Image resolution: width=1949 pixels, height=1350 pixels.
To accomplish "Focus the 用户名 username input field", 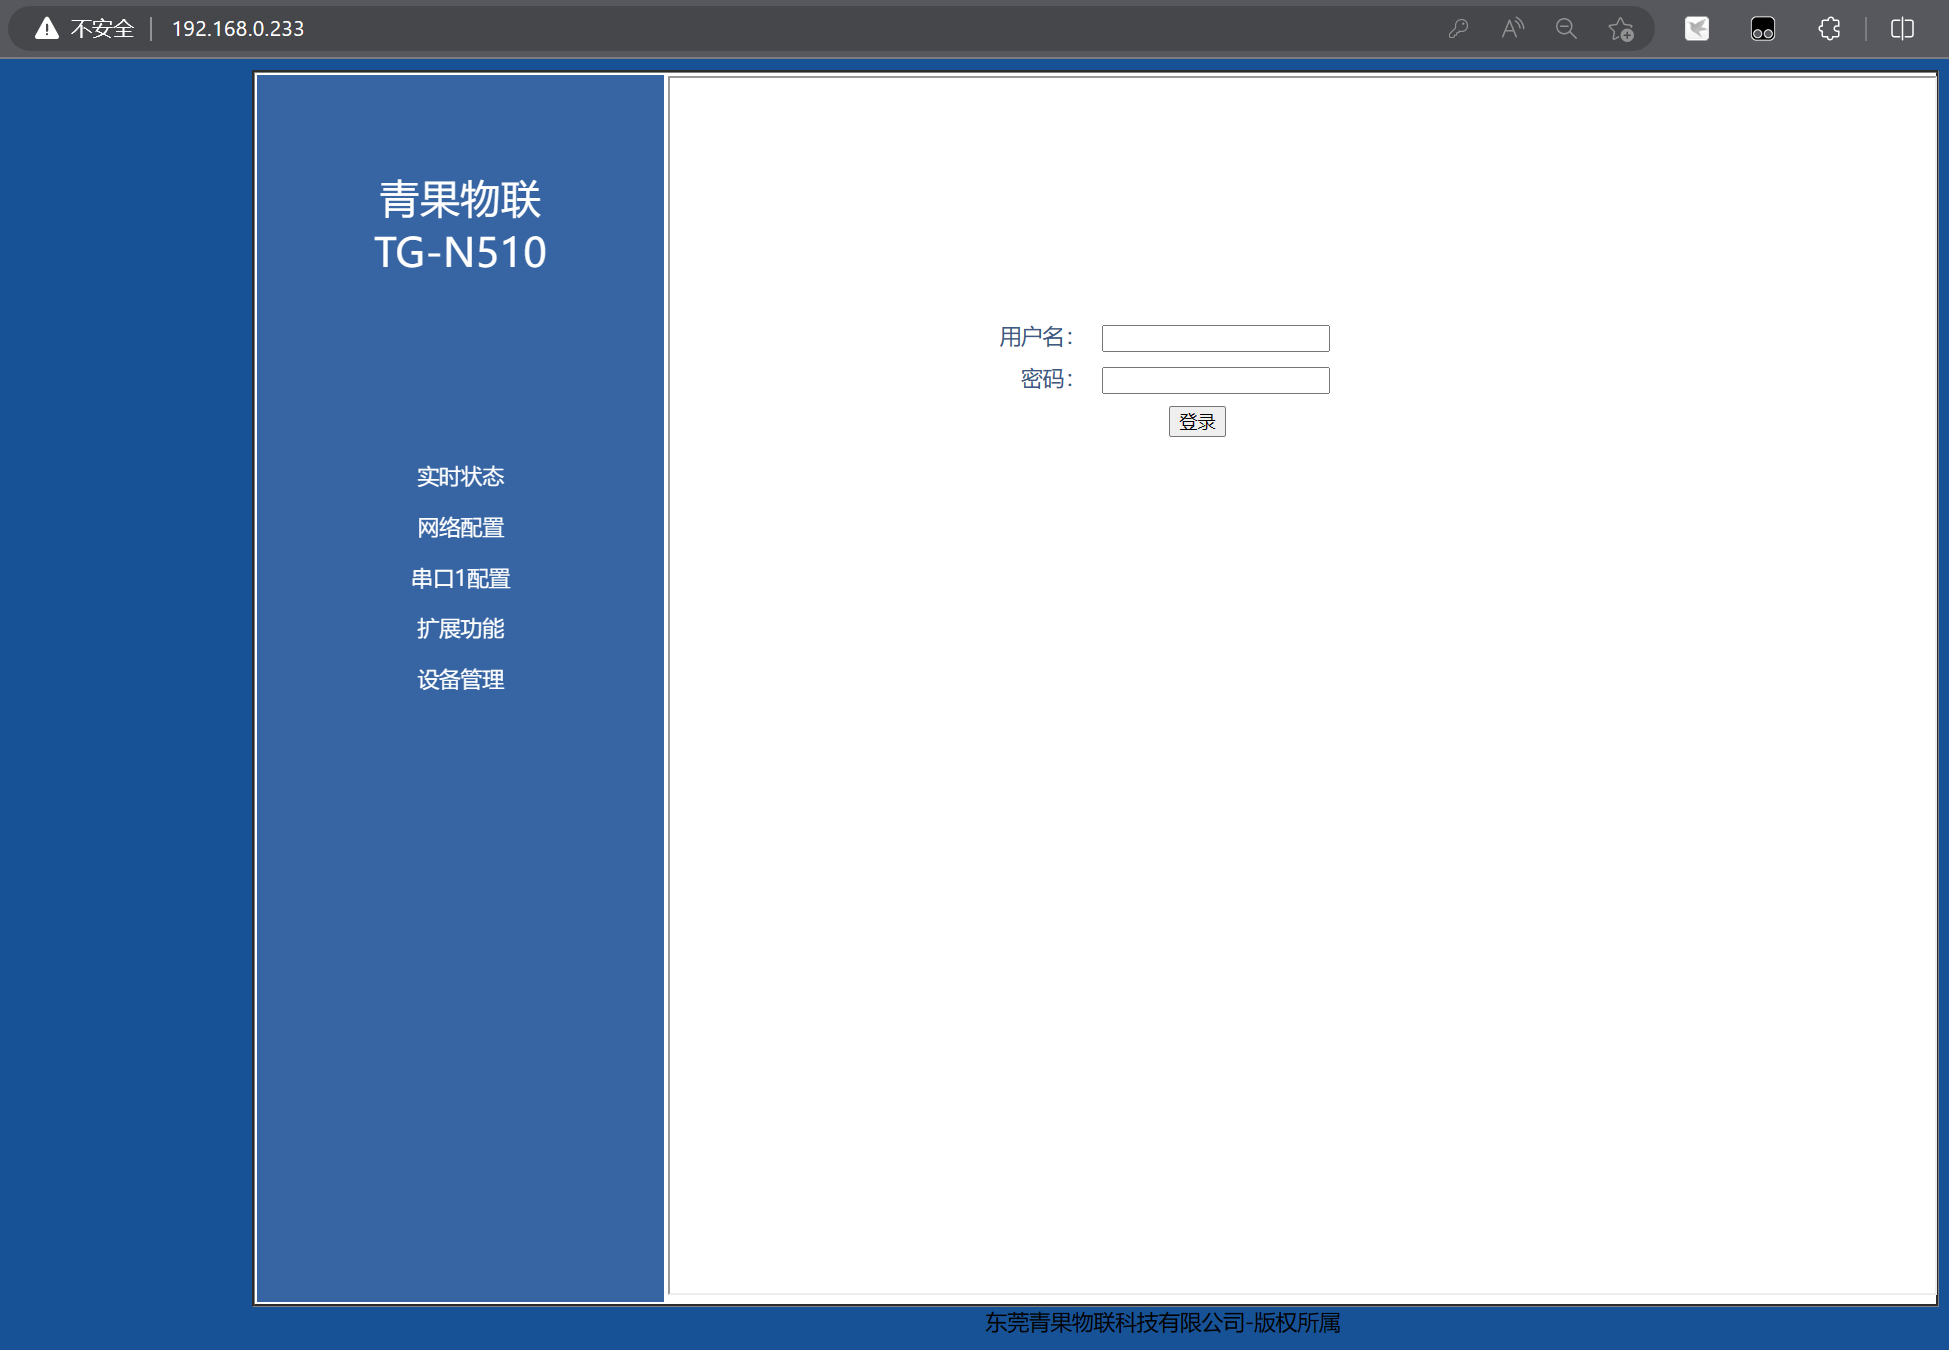I will (x=1215, y=338).
